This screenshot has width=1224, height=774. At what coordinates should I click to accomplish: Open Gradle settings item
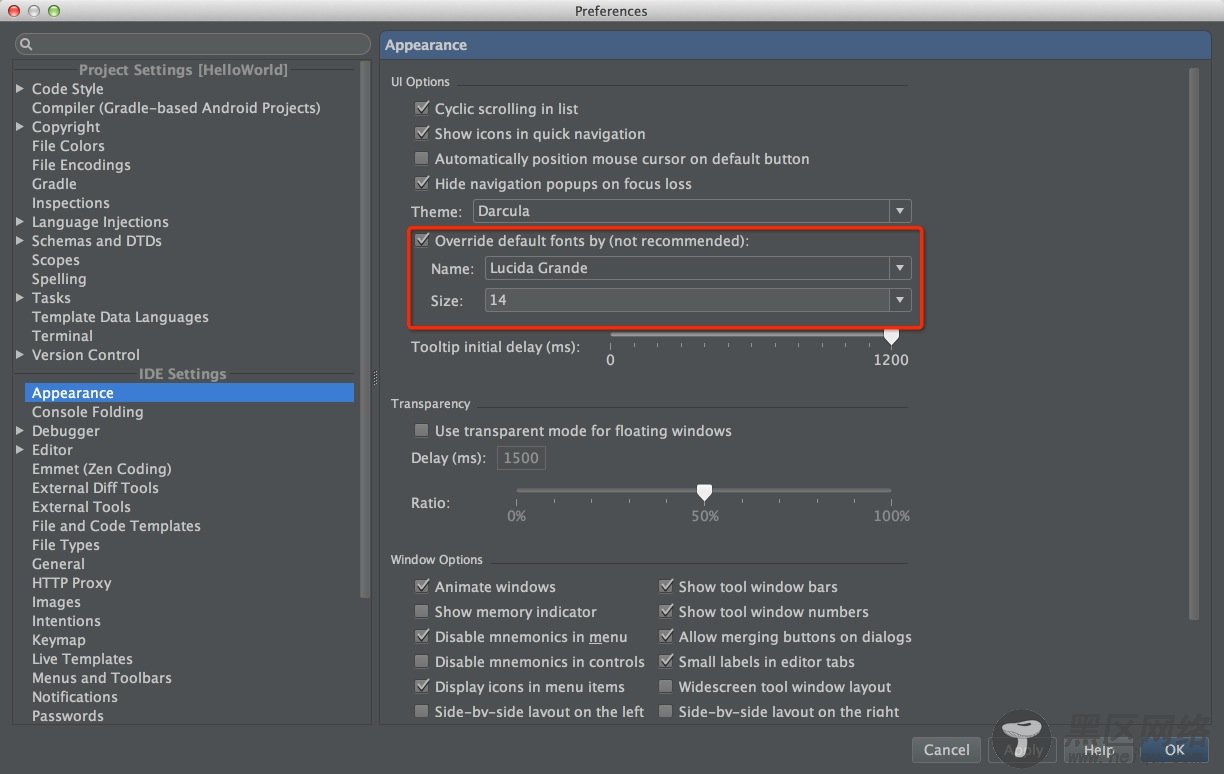click(54, 184)
